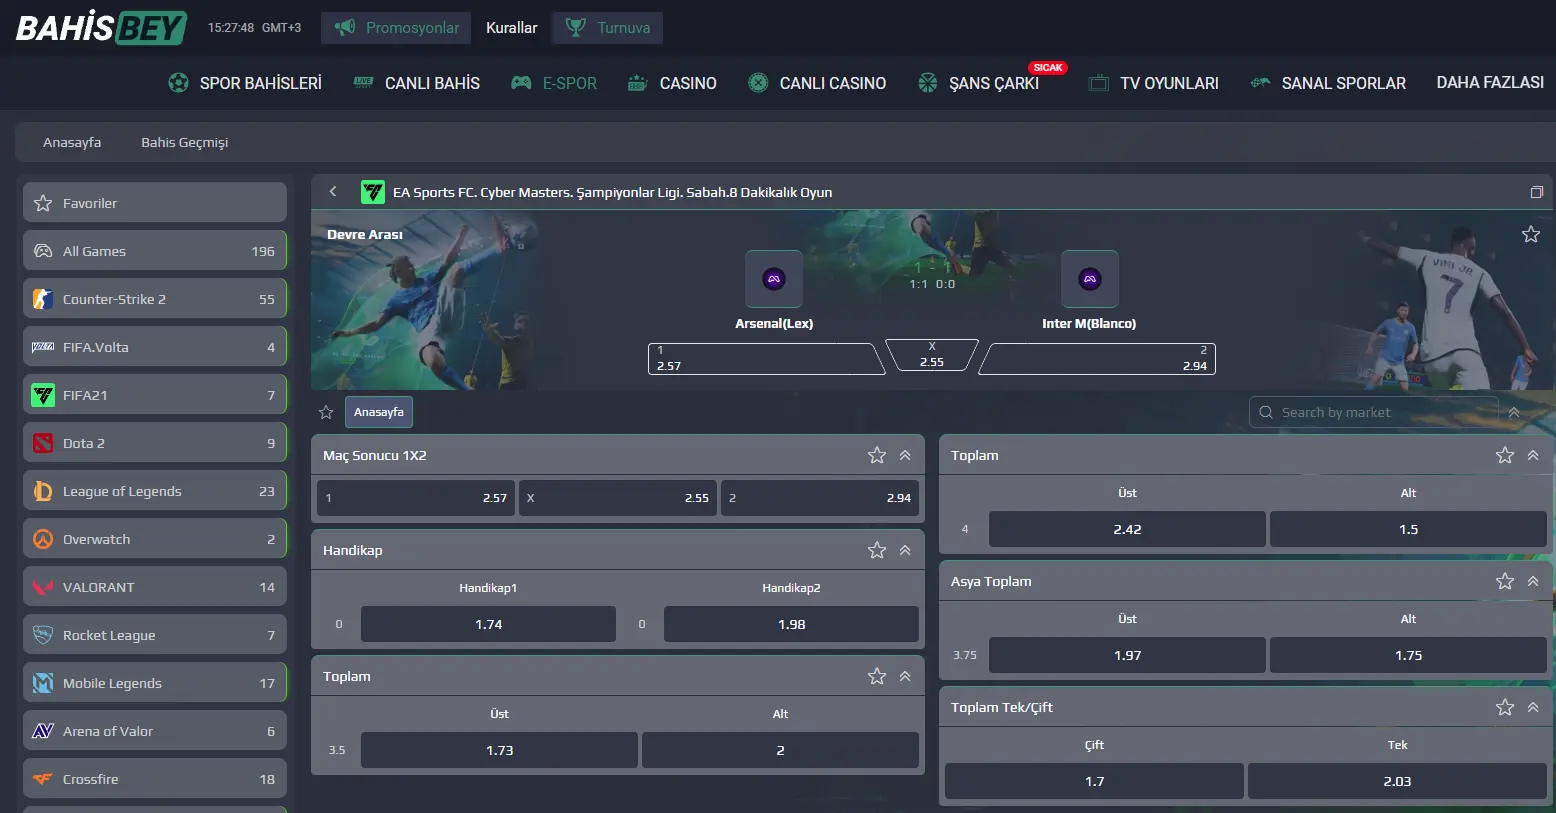Open Canlı Bahis menu item
Viewport: 1556px width, 813px height.
tap(417, 83)
